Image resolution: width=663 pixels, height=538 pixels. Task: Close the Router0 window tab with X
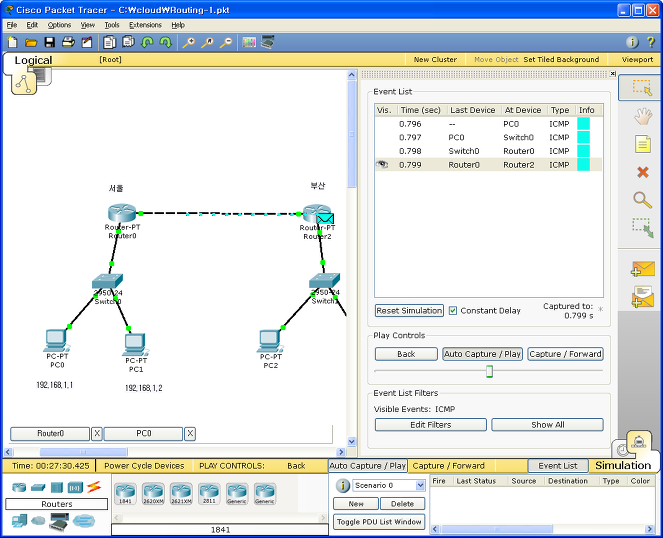click(97, 434)
